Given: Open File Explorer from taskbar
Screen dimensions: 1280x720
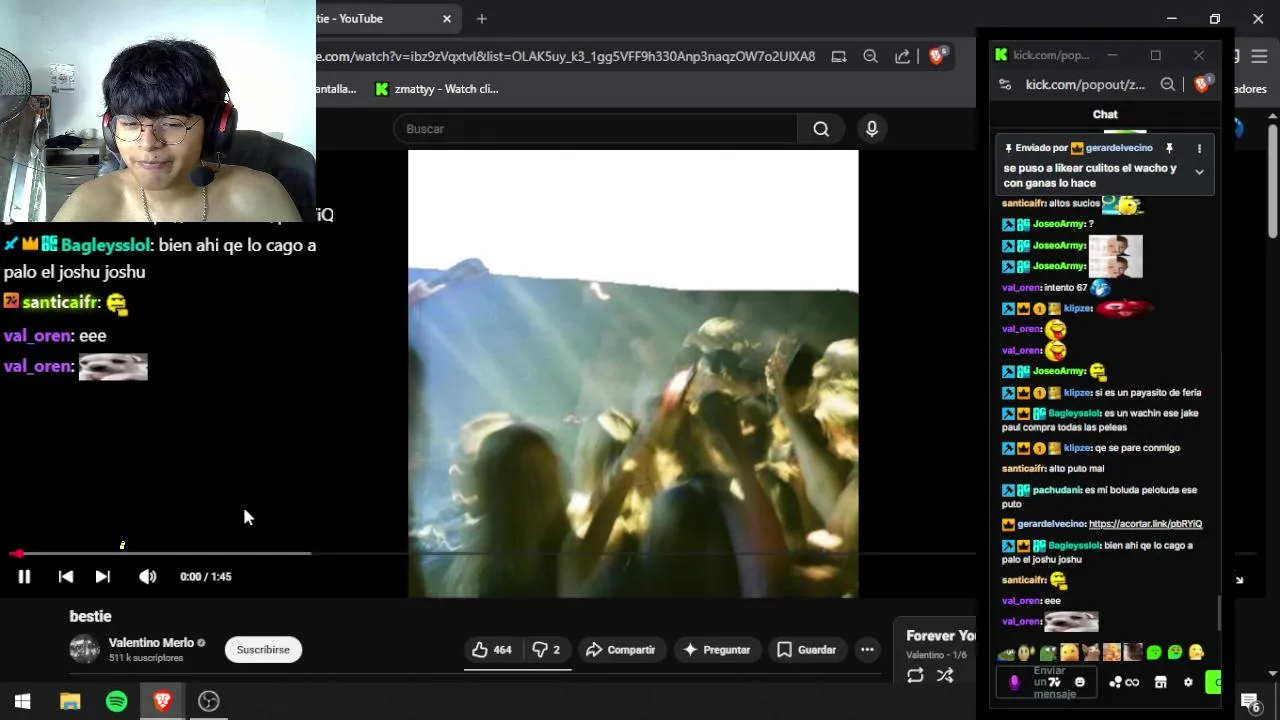Looking at the screenshot, I should (70, 701).
